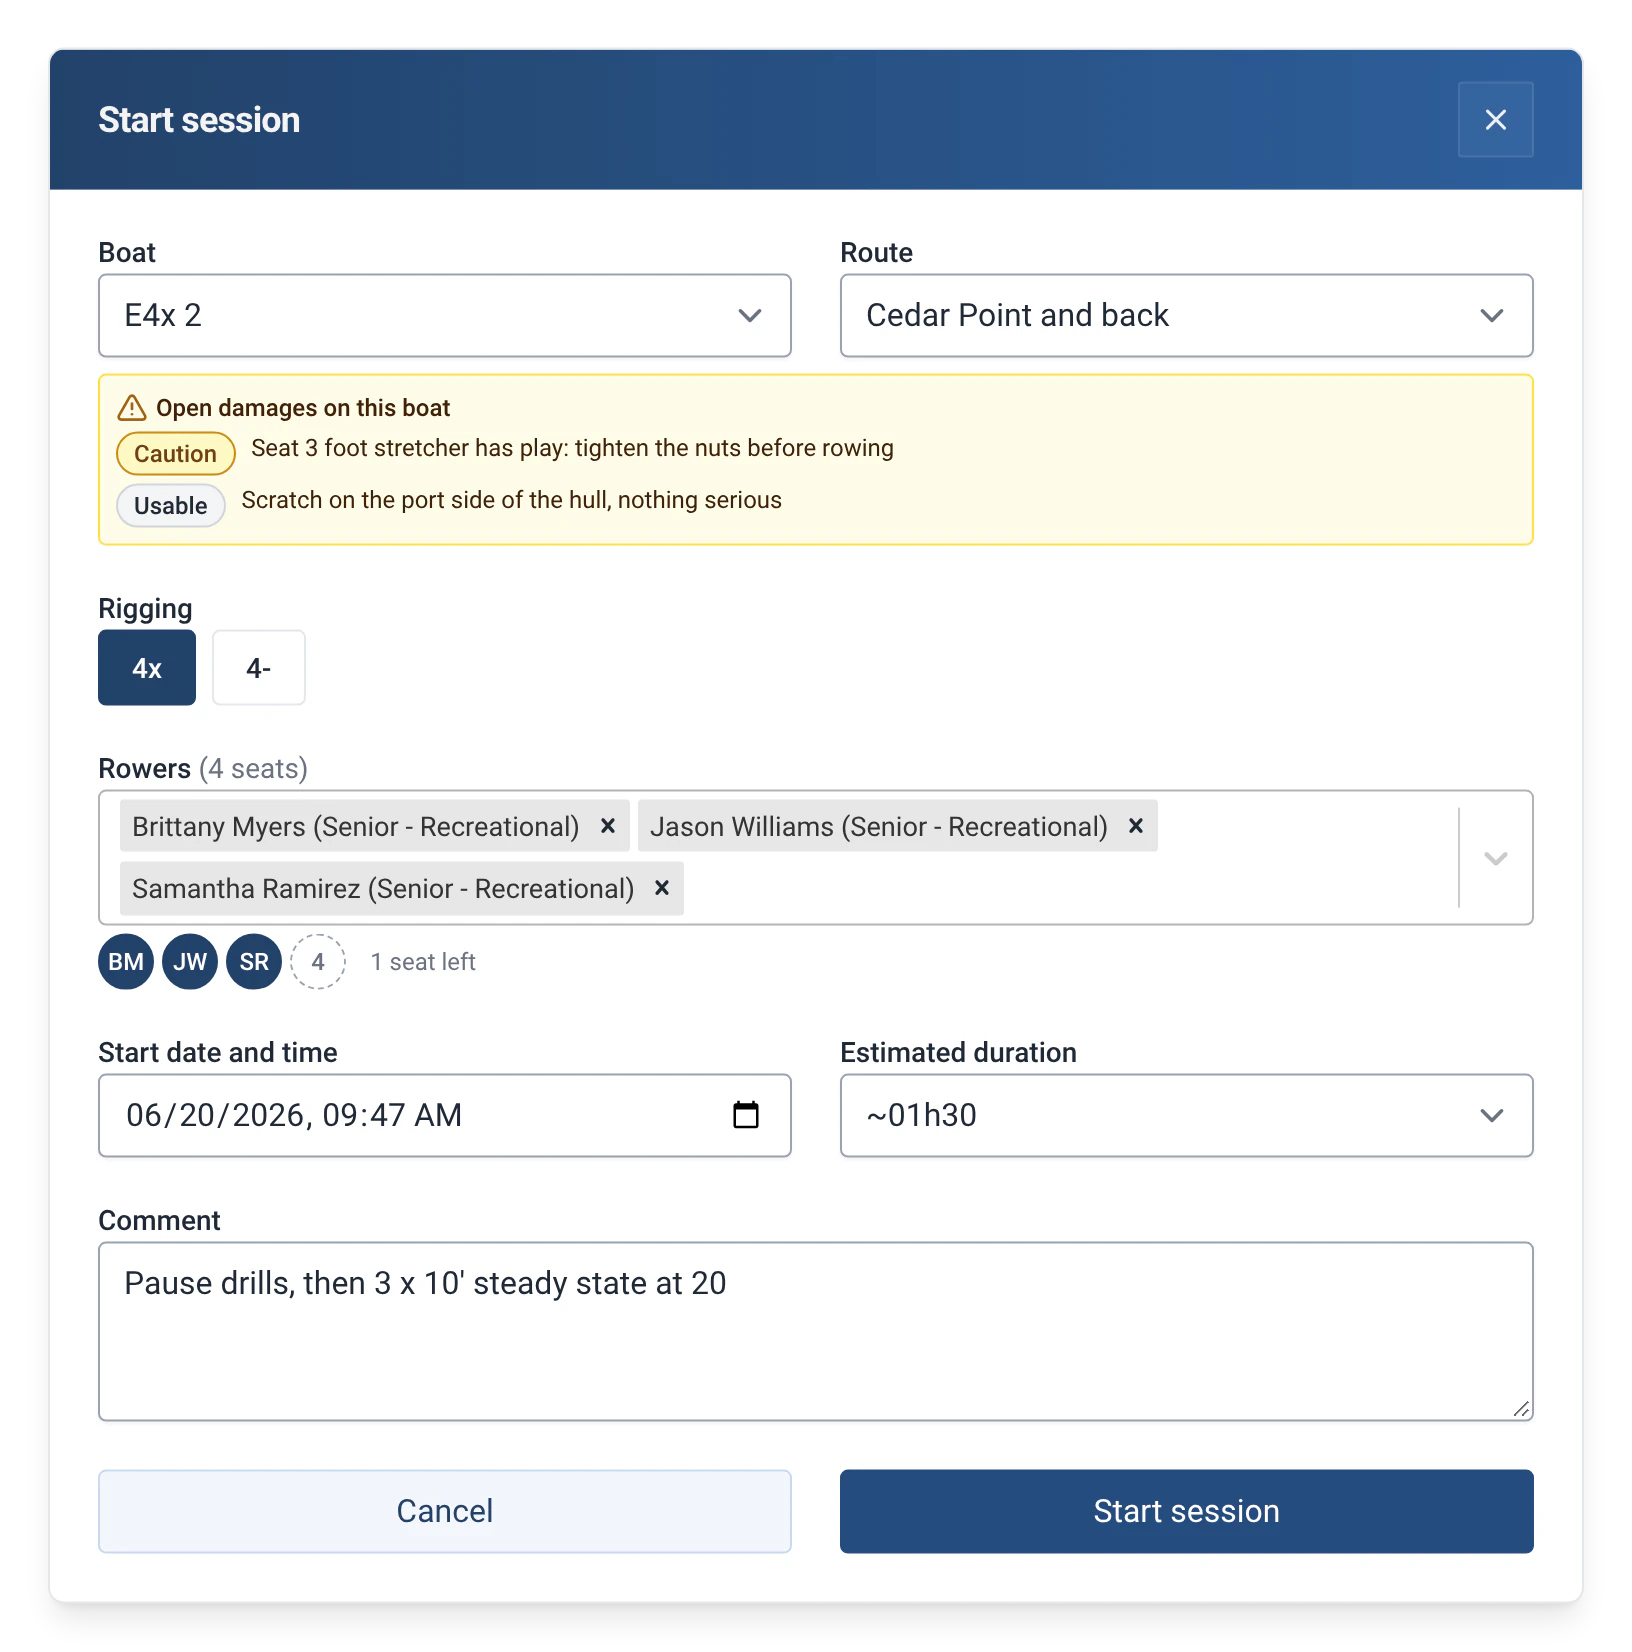
Task: Click into the Comment text area
Action: coord(816,1331)
